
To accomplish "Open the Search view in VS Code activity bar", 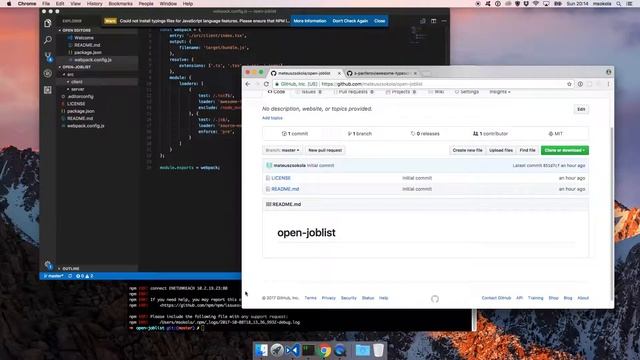I will tap(48, 40).
